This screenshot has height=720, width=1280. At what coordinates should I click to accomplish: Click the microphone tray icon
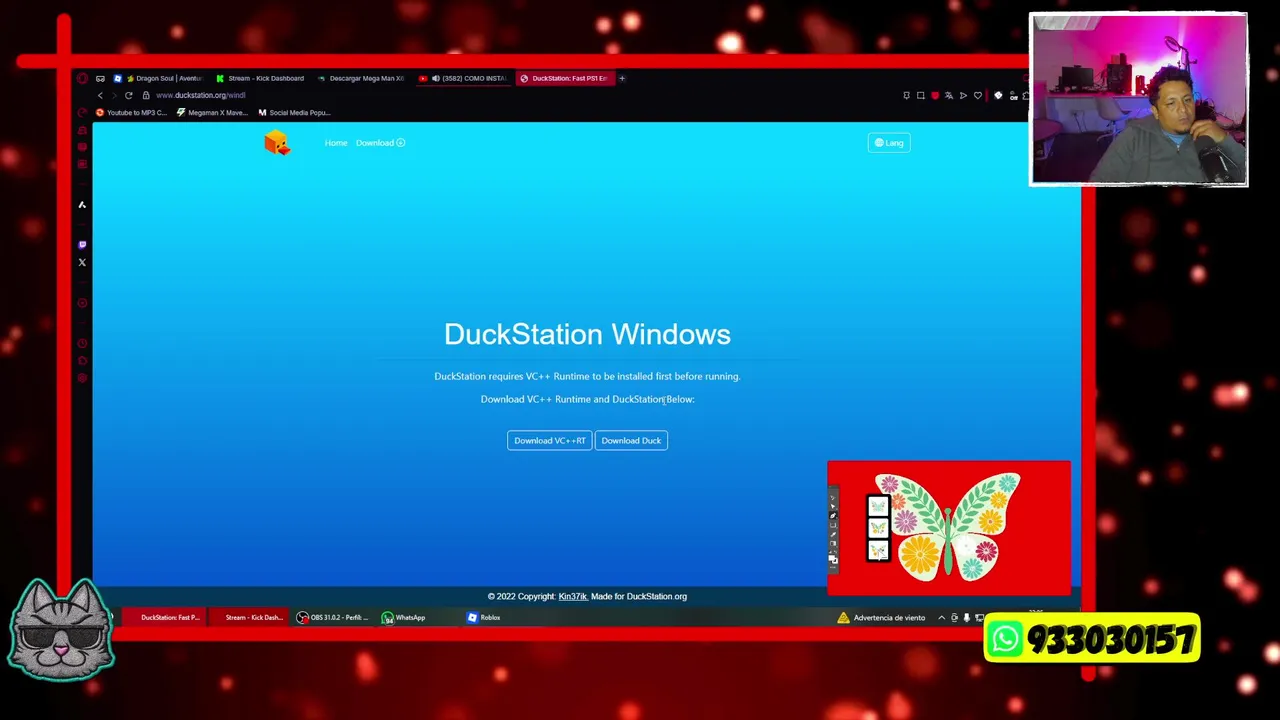(966, 617)
